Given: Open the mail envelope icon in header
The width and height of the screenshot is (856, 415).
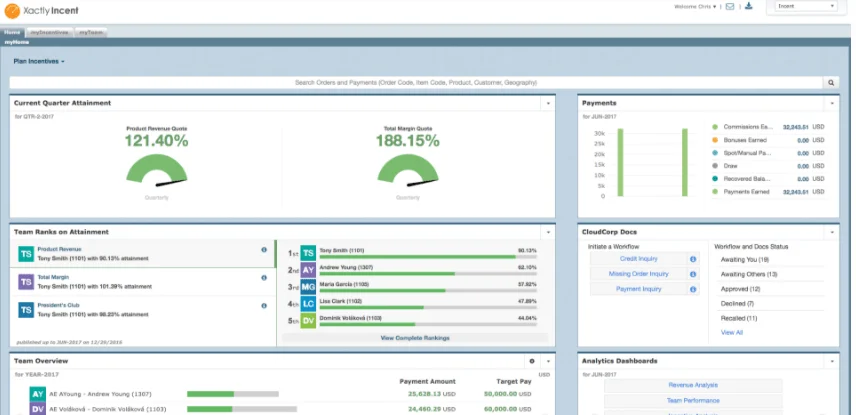Looking at the screenshot, I should tap(730, 7).
